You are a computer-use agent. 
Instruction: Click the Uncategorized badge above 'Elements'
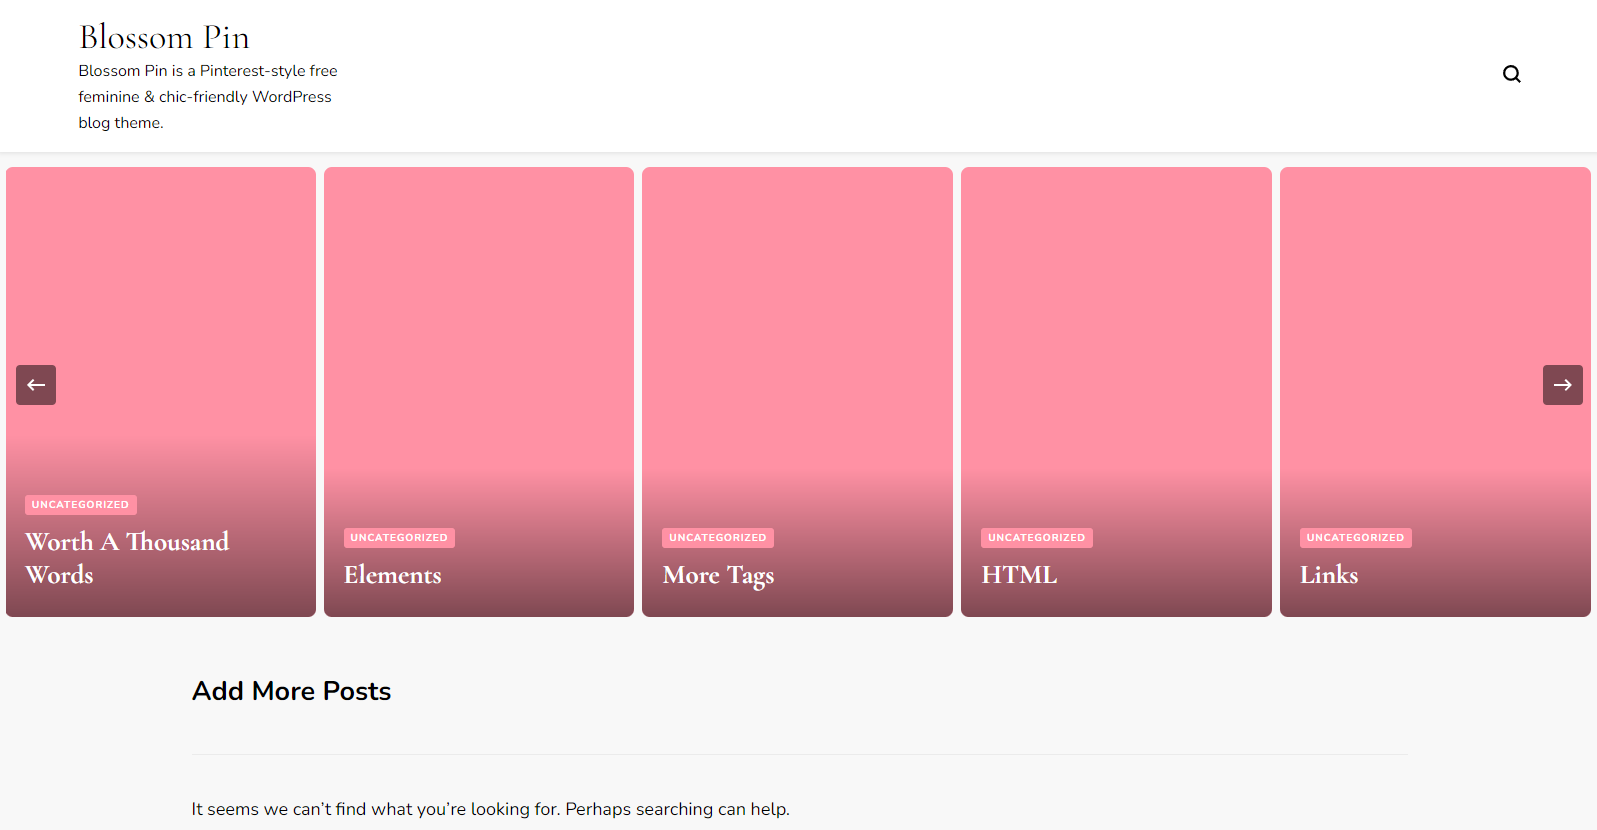tap(399, 538)
